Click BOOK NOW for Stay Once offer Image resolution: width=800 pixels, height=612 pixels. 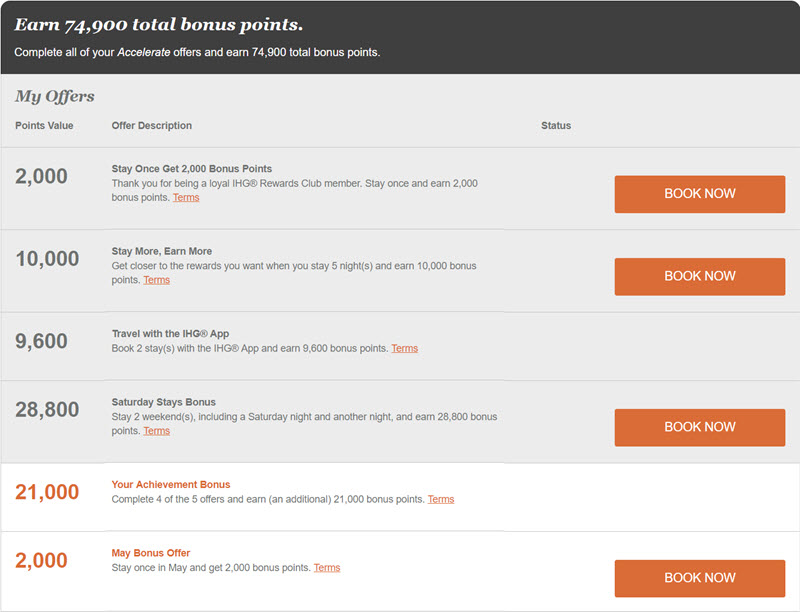699,194
